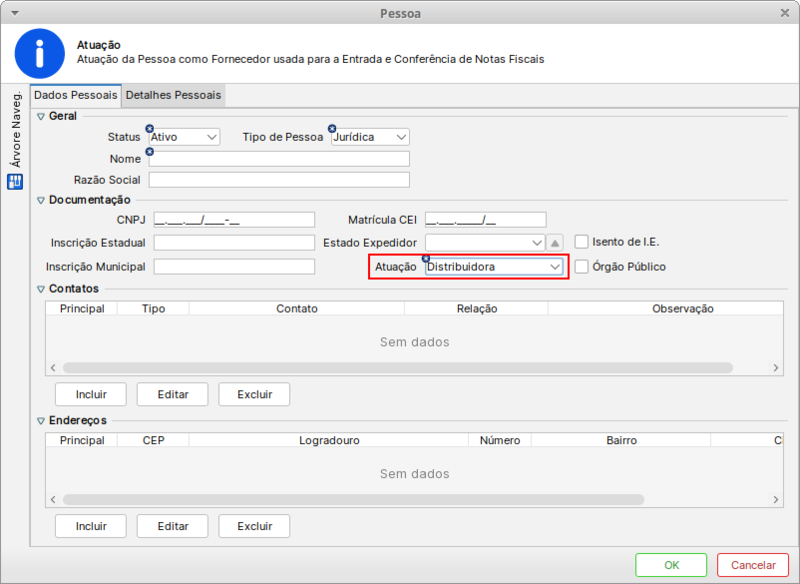
Task: Click the right scroll arrow in Contatos table
Action: (776, 368)
